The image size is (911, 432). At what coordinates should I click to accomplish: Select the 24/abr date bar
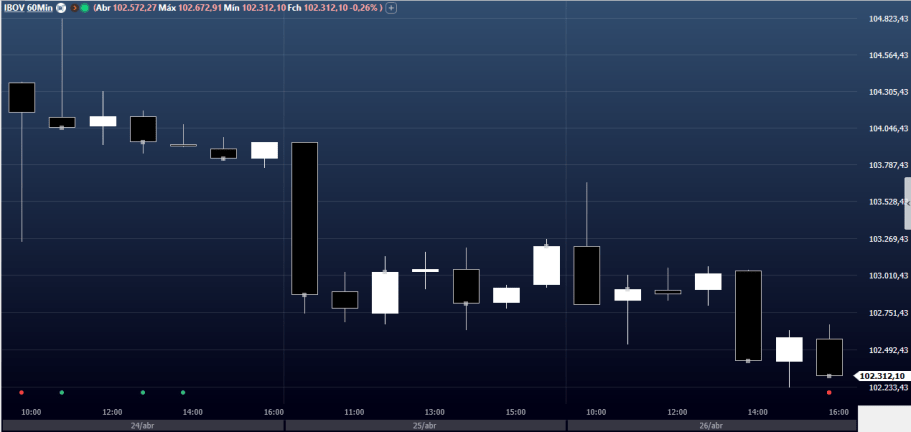point(142,425)
